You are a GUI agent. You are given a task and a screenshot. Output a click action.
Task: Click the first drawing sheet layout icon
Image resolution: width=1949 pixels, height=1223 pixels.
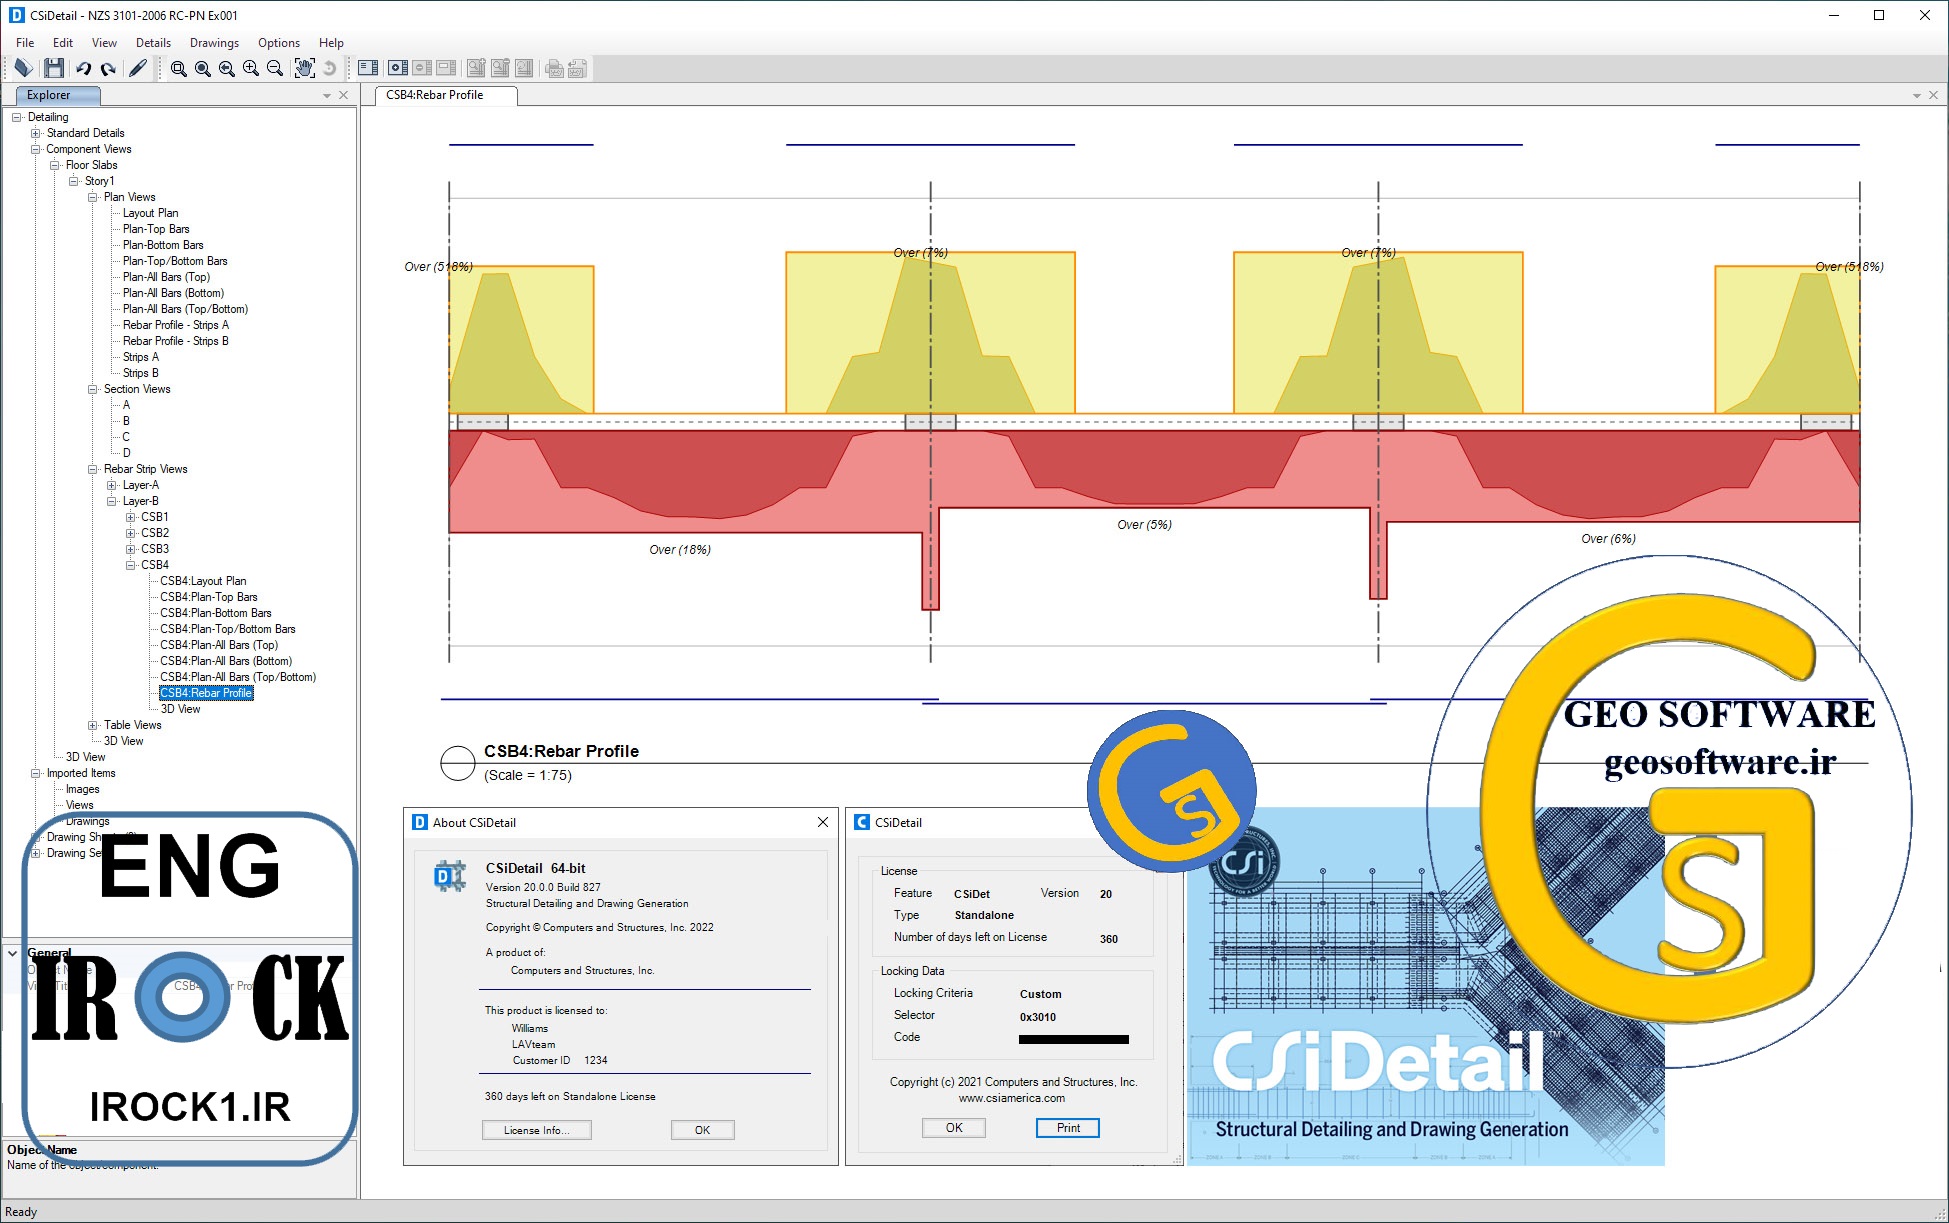click(368, 68)
